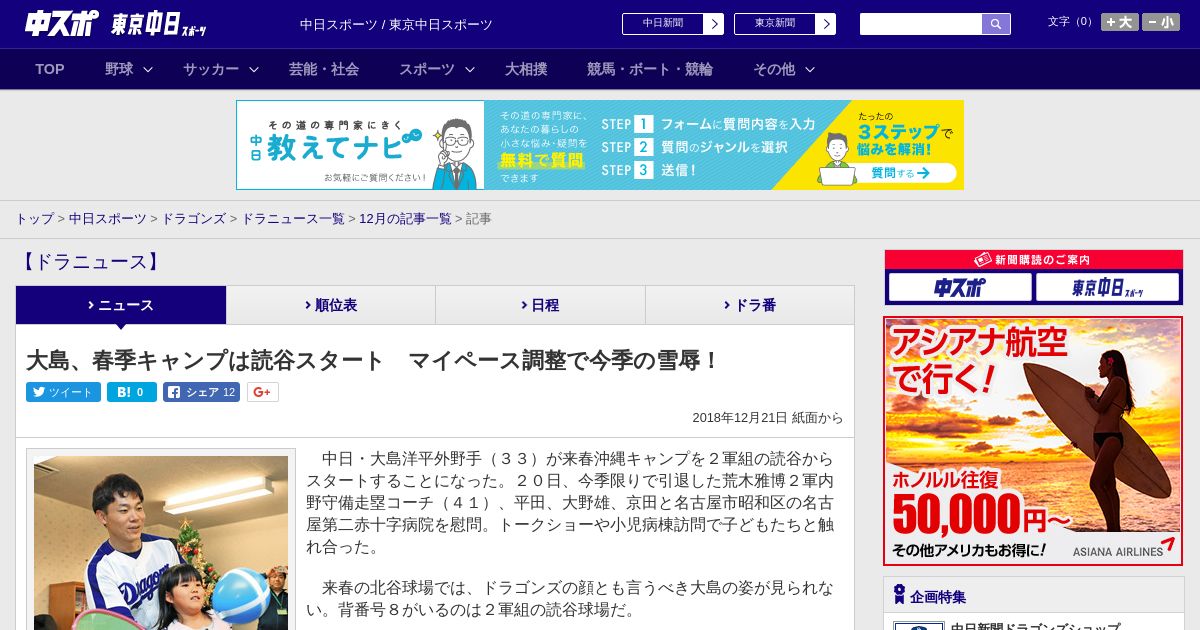Image resolution: width=1200 pixels, height=630 pixels.
Task: Share article with Twitter ツイート button
Action: (63, 392)
